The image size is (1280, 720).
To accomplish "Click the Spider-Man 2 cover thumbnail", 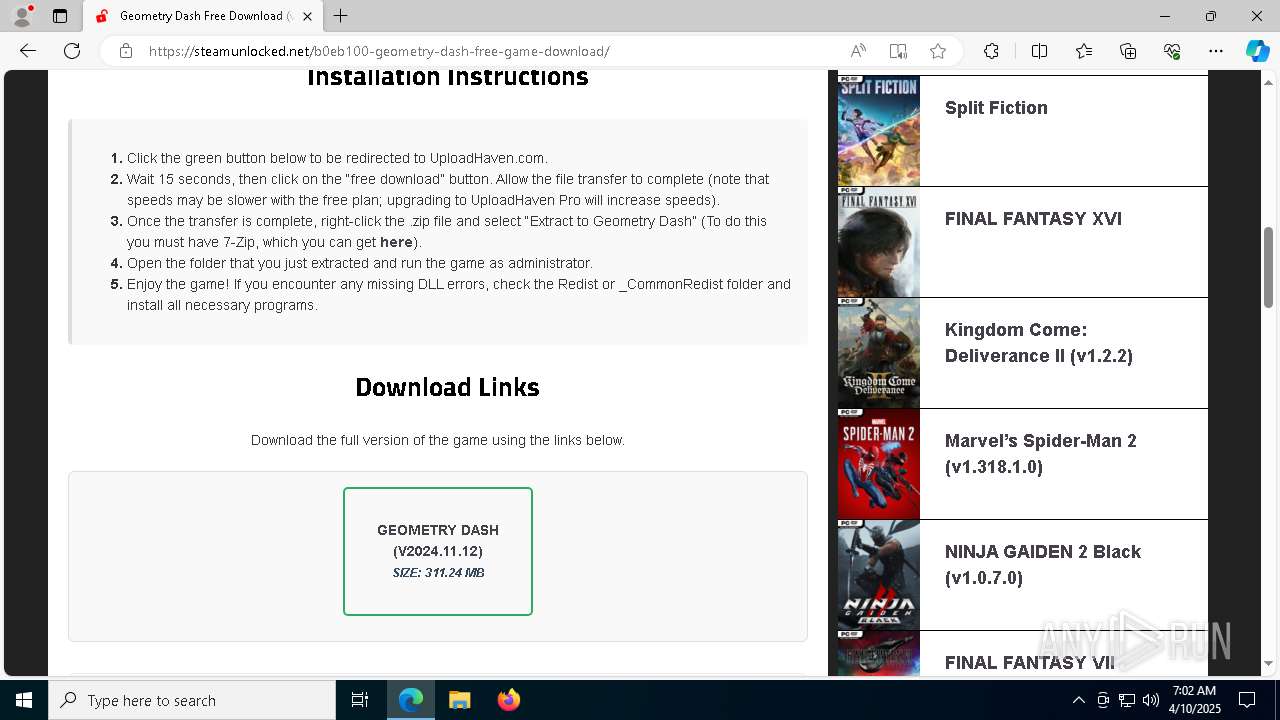I will pos(879,464).
